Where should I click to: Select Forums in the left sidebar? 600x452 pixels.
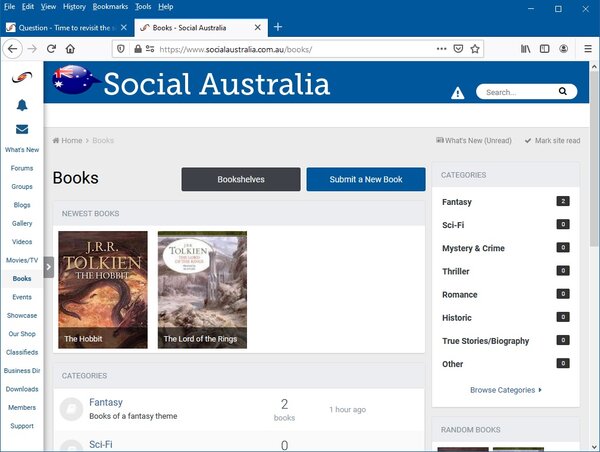(x=22, y=168)
